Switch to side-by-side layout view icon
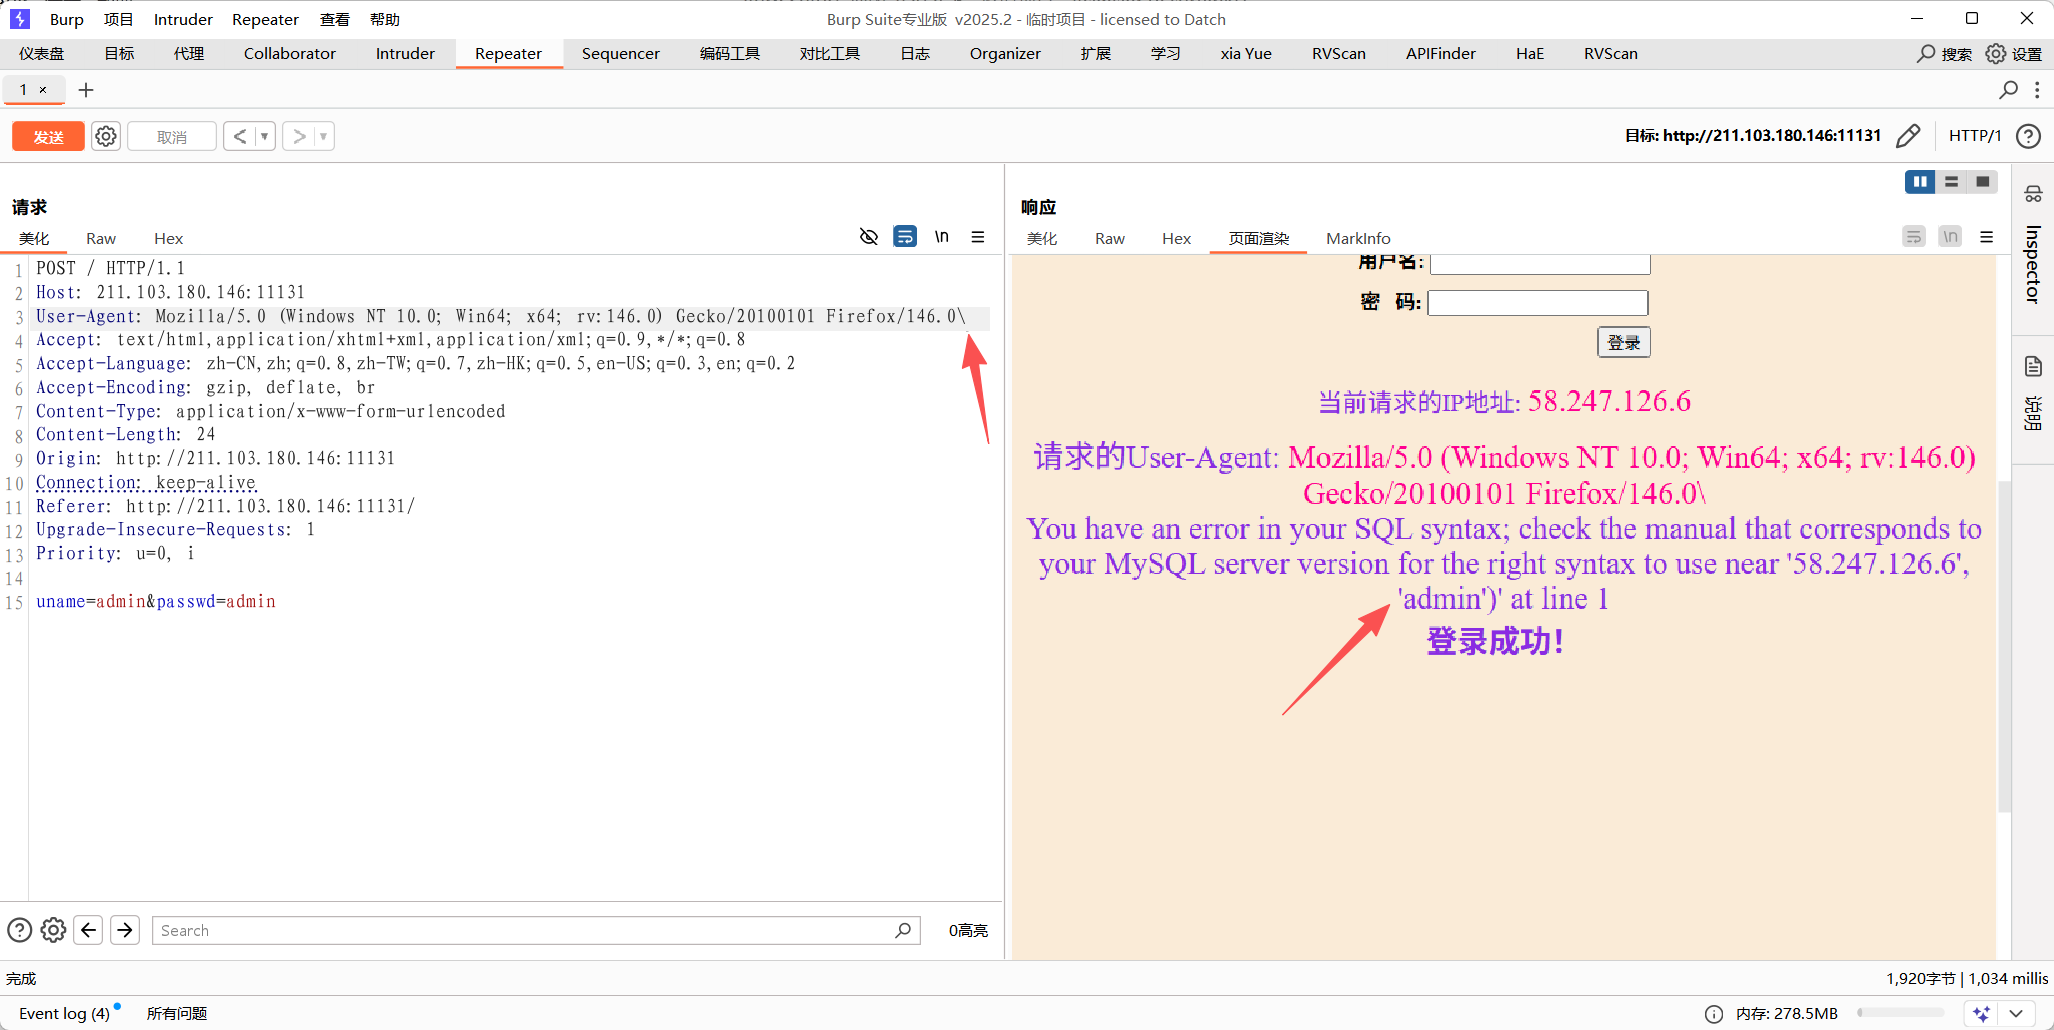 point(1919,182)
